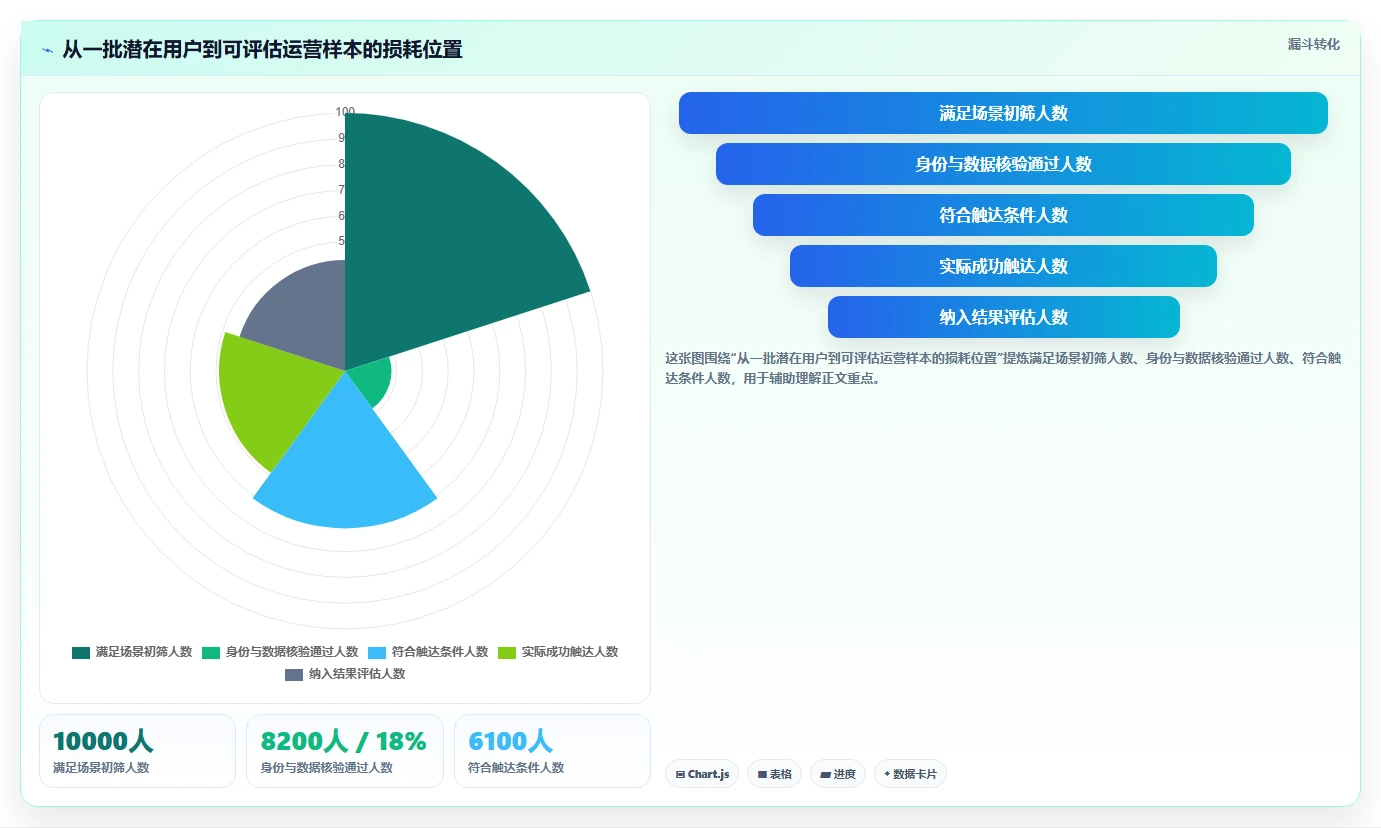Click the lightning icon beside the page title
The height and width of the screenshot is (828, 1381).
point(48,50)
